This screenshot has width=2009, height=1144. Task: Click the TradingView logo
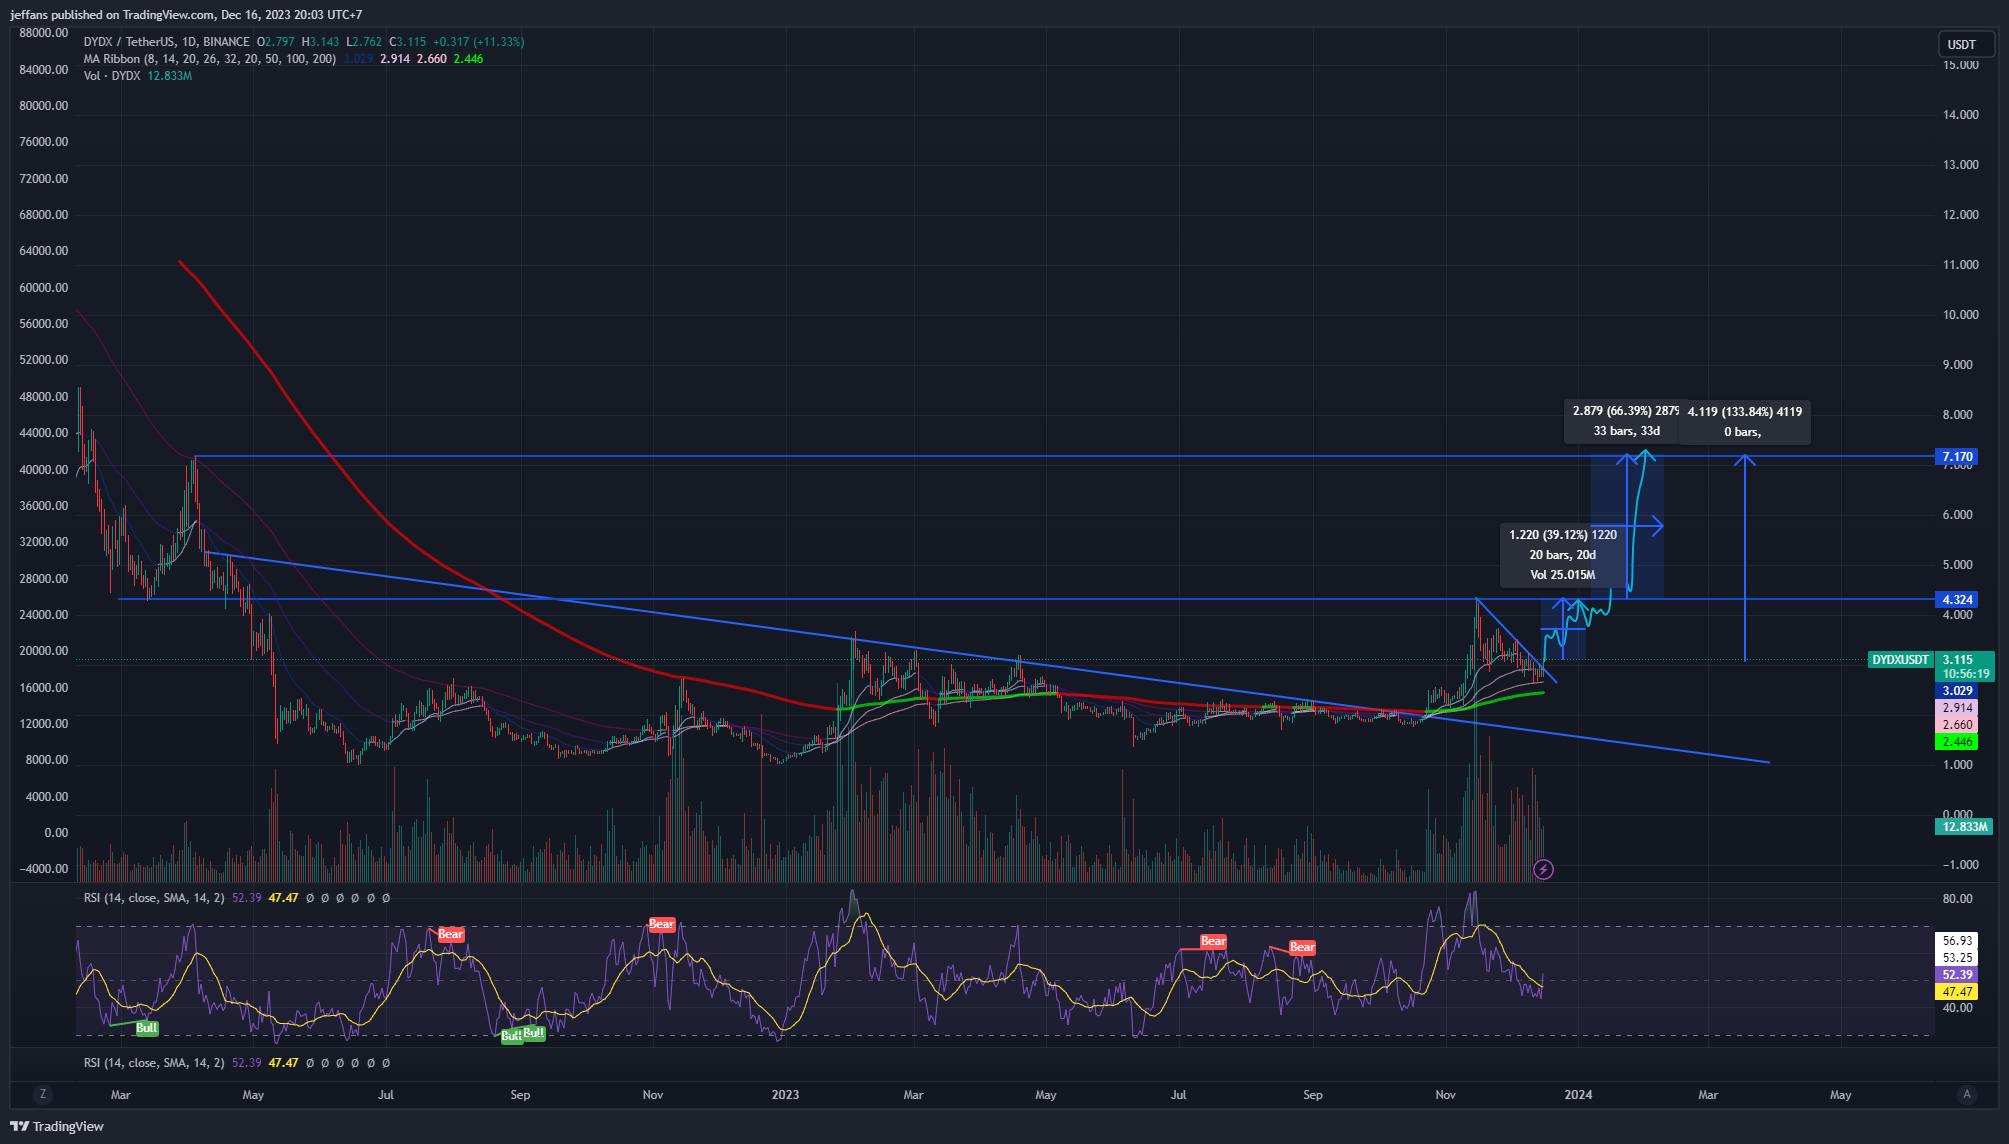57,1126
